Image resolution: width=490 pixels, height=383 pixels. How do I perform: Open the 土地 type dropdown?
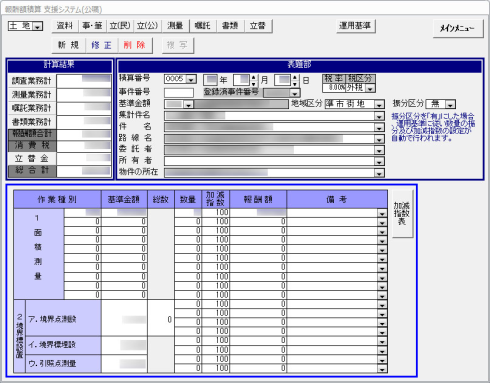point(38,26)
